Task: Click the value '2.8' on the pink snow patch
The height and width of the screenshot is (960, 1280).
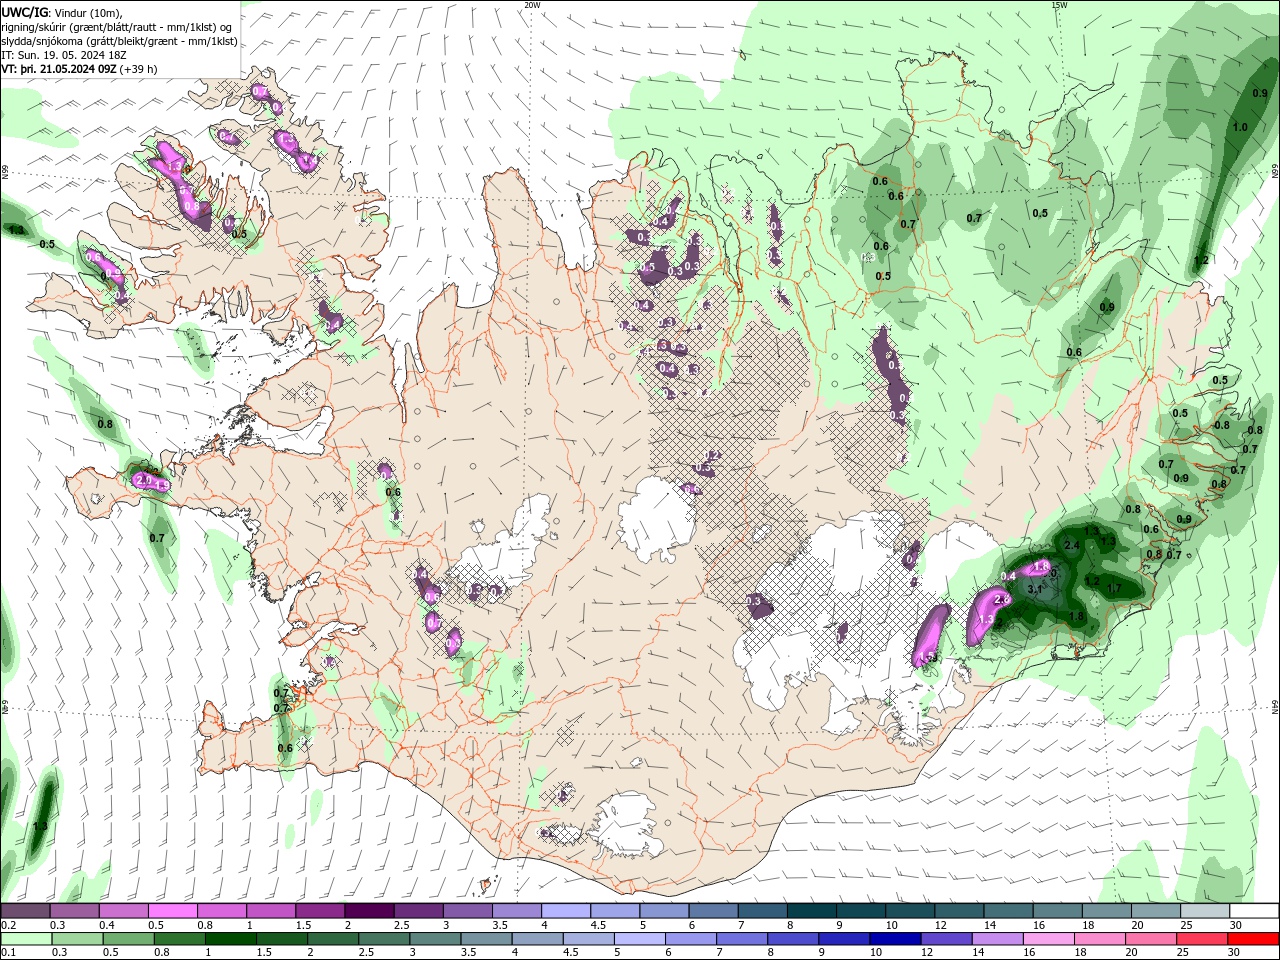Action: coord(1003,598)
